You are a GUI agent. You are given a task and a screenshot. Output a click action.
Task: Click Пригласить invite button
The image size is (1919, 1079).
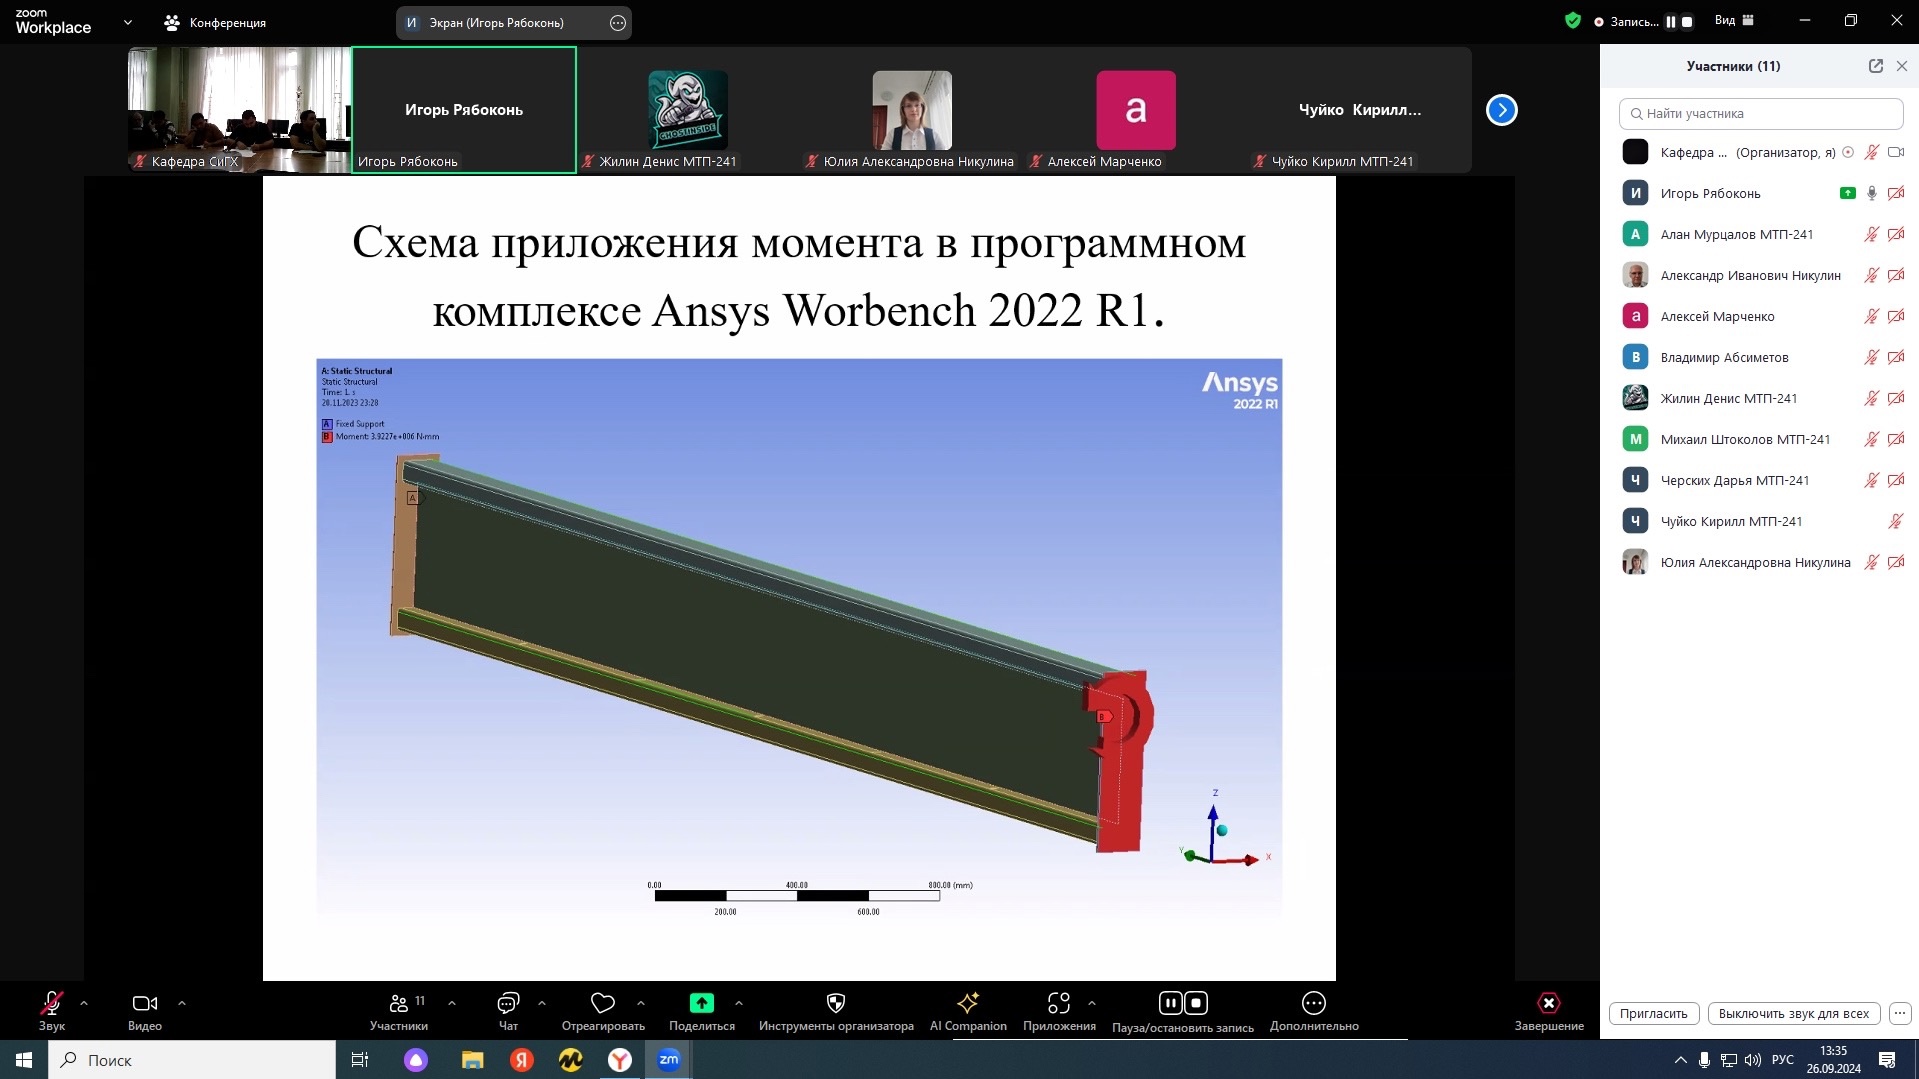(x=1654, y=1013)
